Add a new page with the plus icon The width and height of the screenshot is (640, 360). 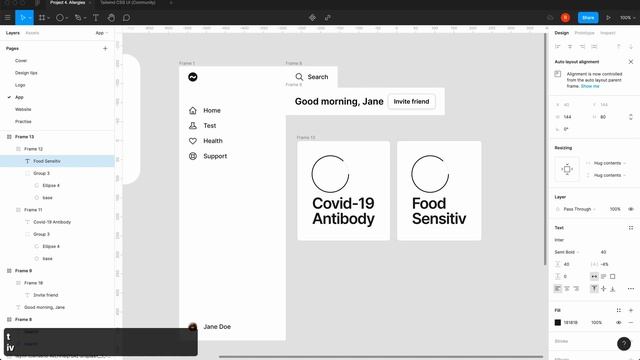click(x=105, y=48)
